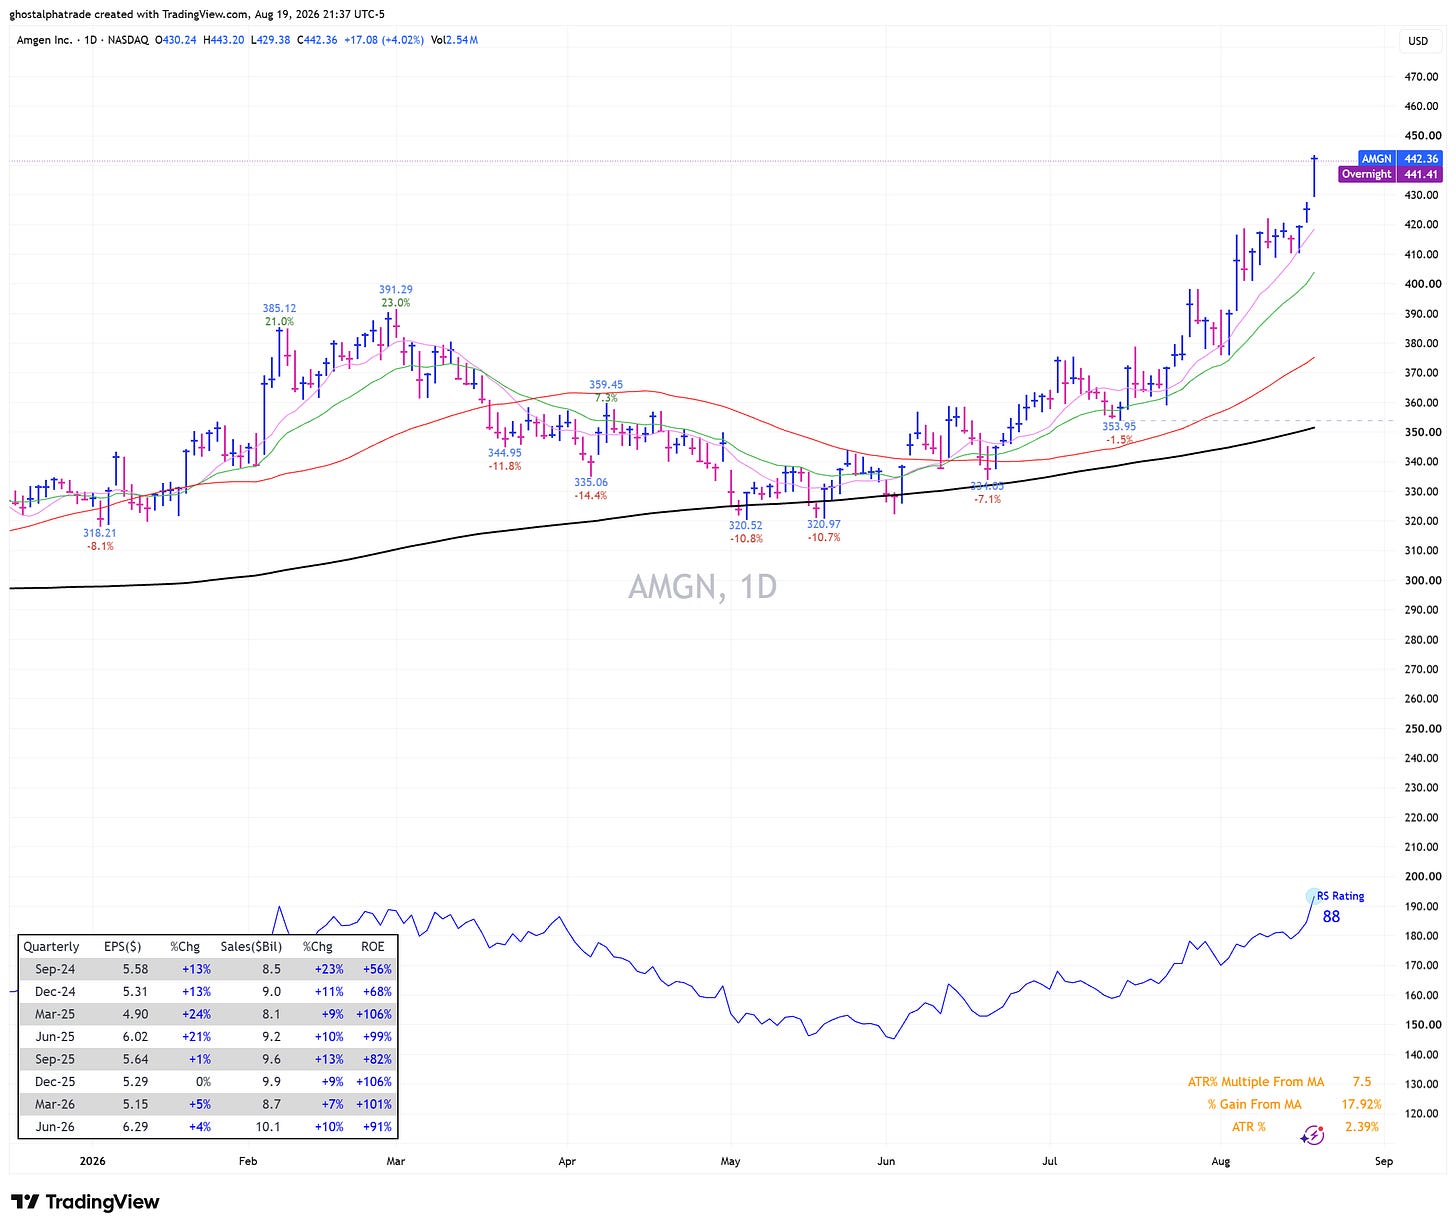This screenshot has height=1230, width=1456.
Task: Click the sales value 9.6
Action: 271,1059
